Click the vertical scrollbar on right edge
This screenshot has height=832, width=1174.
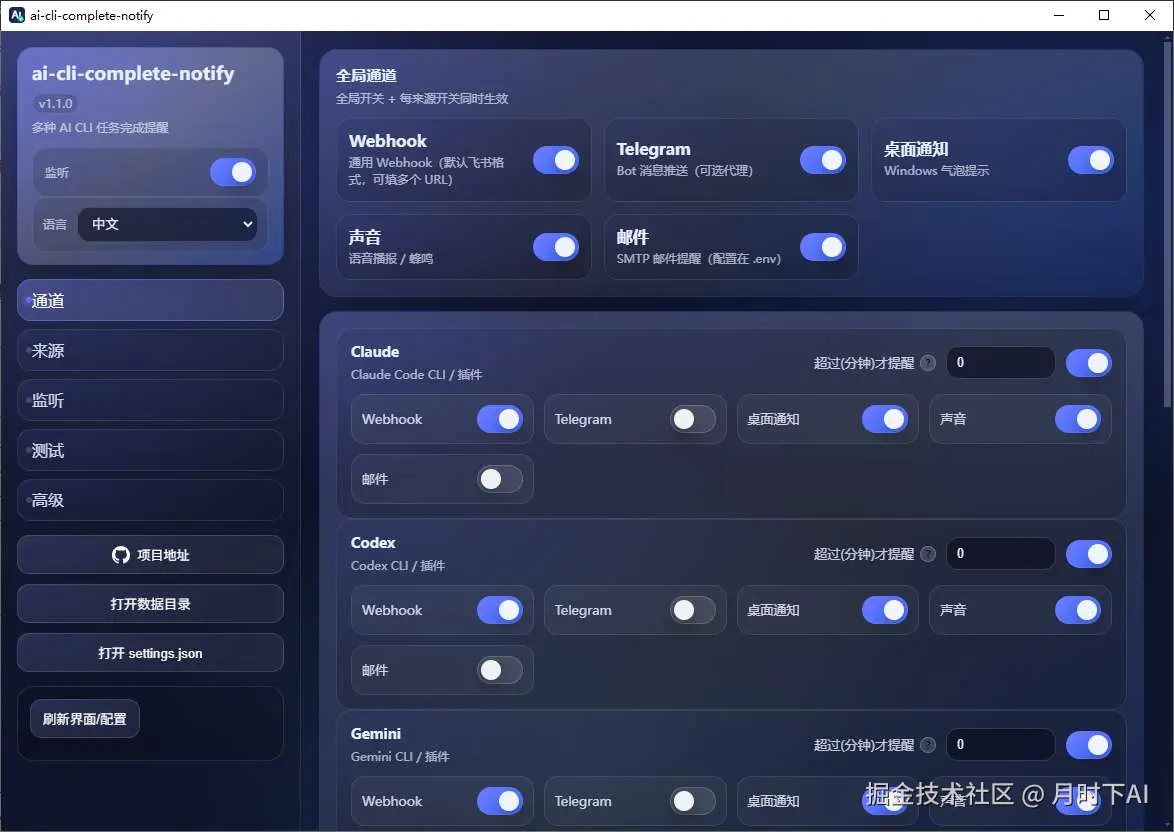click(1168, 225)
